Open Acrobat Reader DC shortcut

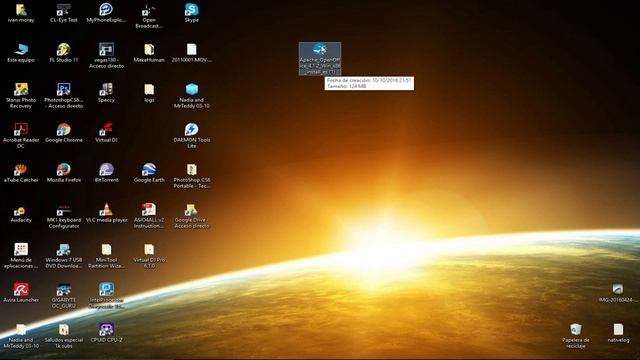coord(21,130)
